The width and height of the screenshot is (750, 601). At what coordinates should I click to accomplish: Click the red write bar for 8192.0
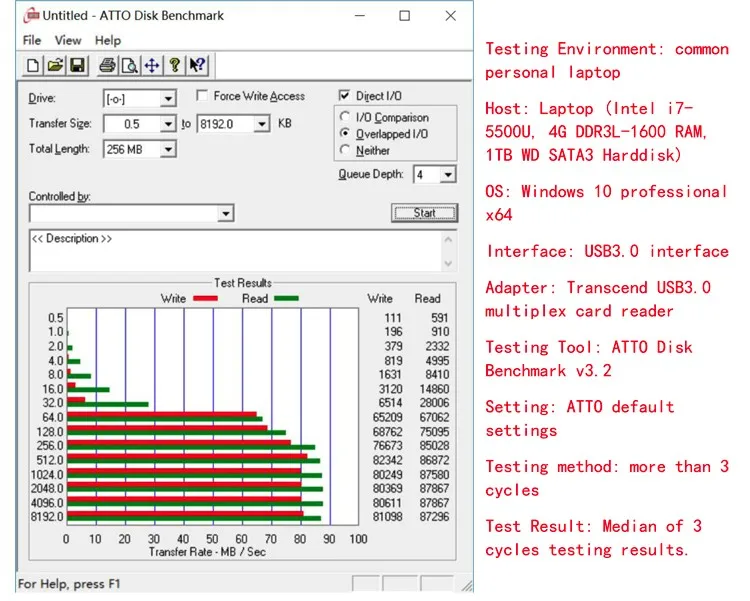click(x=185, y=514)
